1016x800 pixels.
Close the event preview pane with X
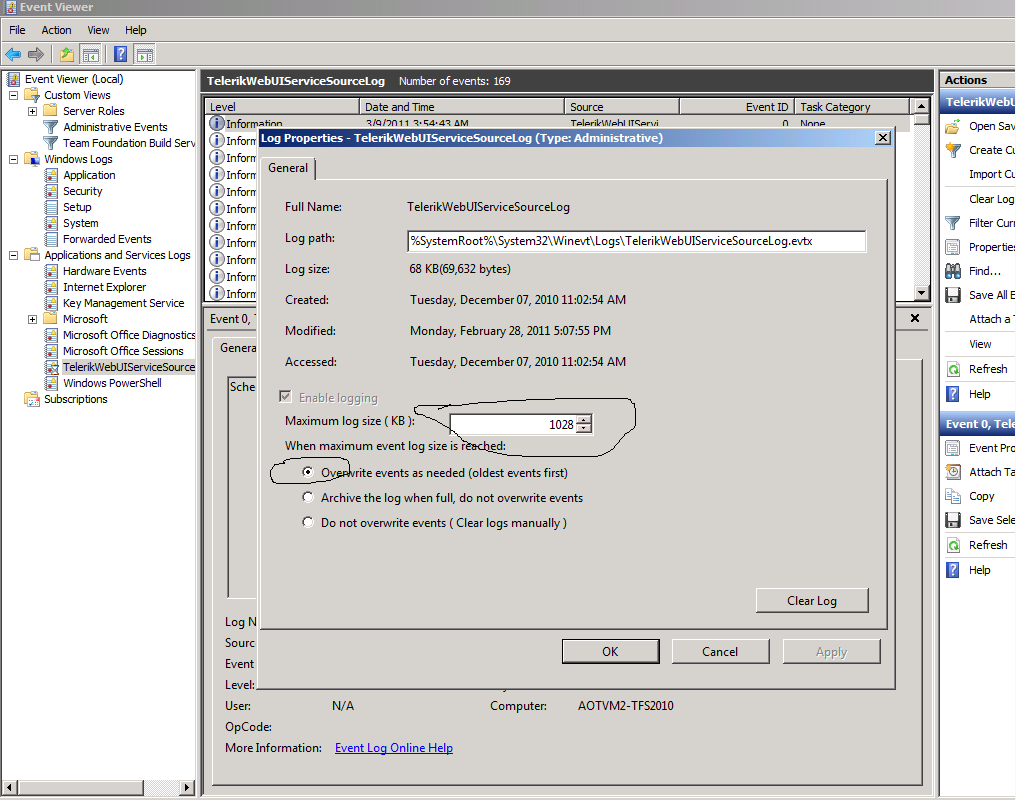pos(915,318)
